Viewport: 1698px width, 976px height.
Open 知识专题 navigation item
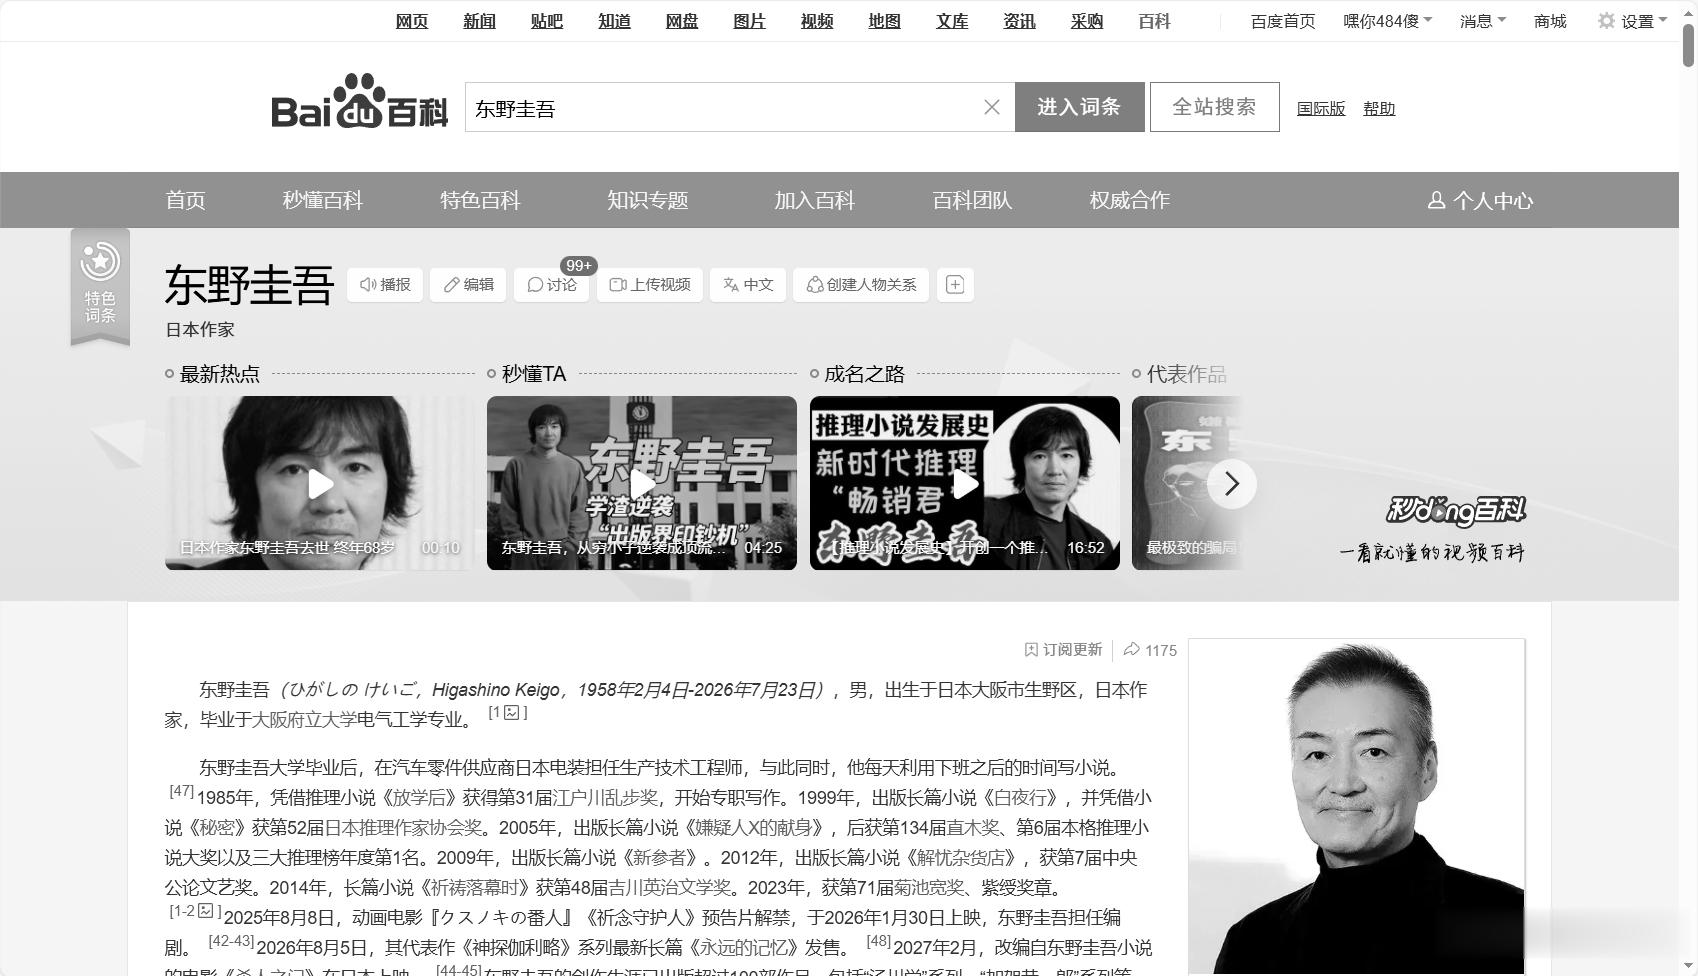[x=647, y=200]
